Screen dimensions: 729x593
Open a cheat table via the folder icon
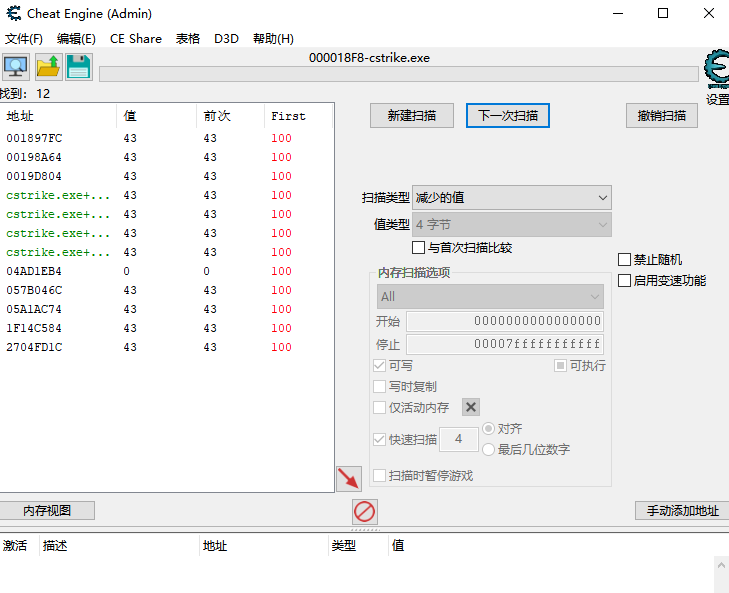[x=48, y=67]
